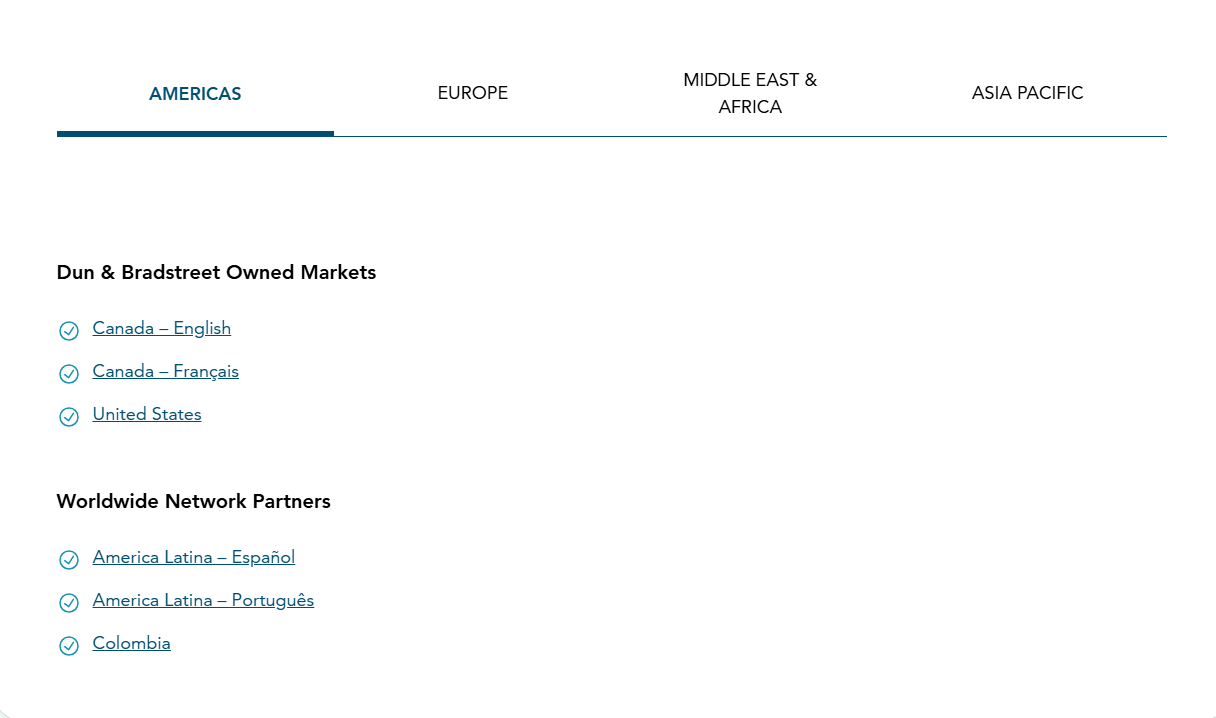Click the checkmark icon beside Canada – Français
The height and width of the screenshot is (718, 1216).
coord(69,373)
